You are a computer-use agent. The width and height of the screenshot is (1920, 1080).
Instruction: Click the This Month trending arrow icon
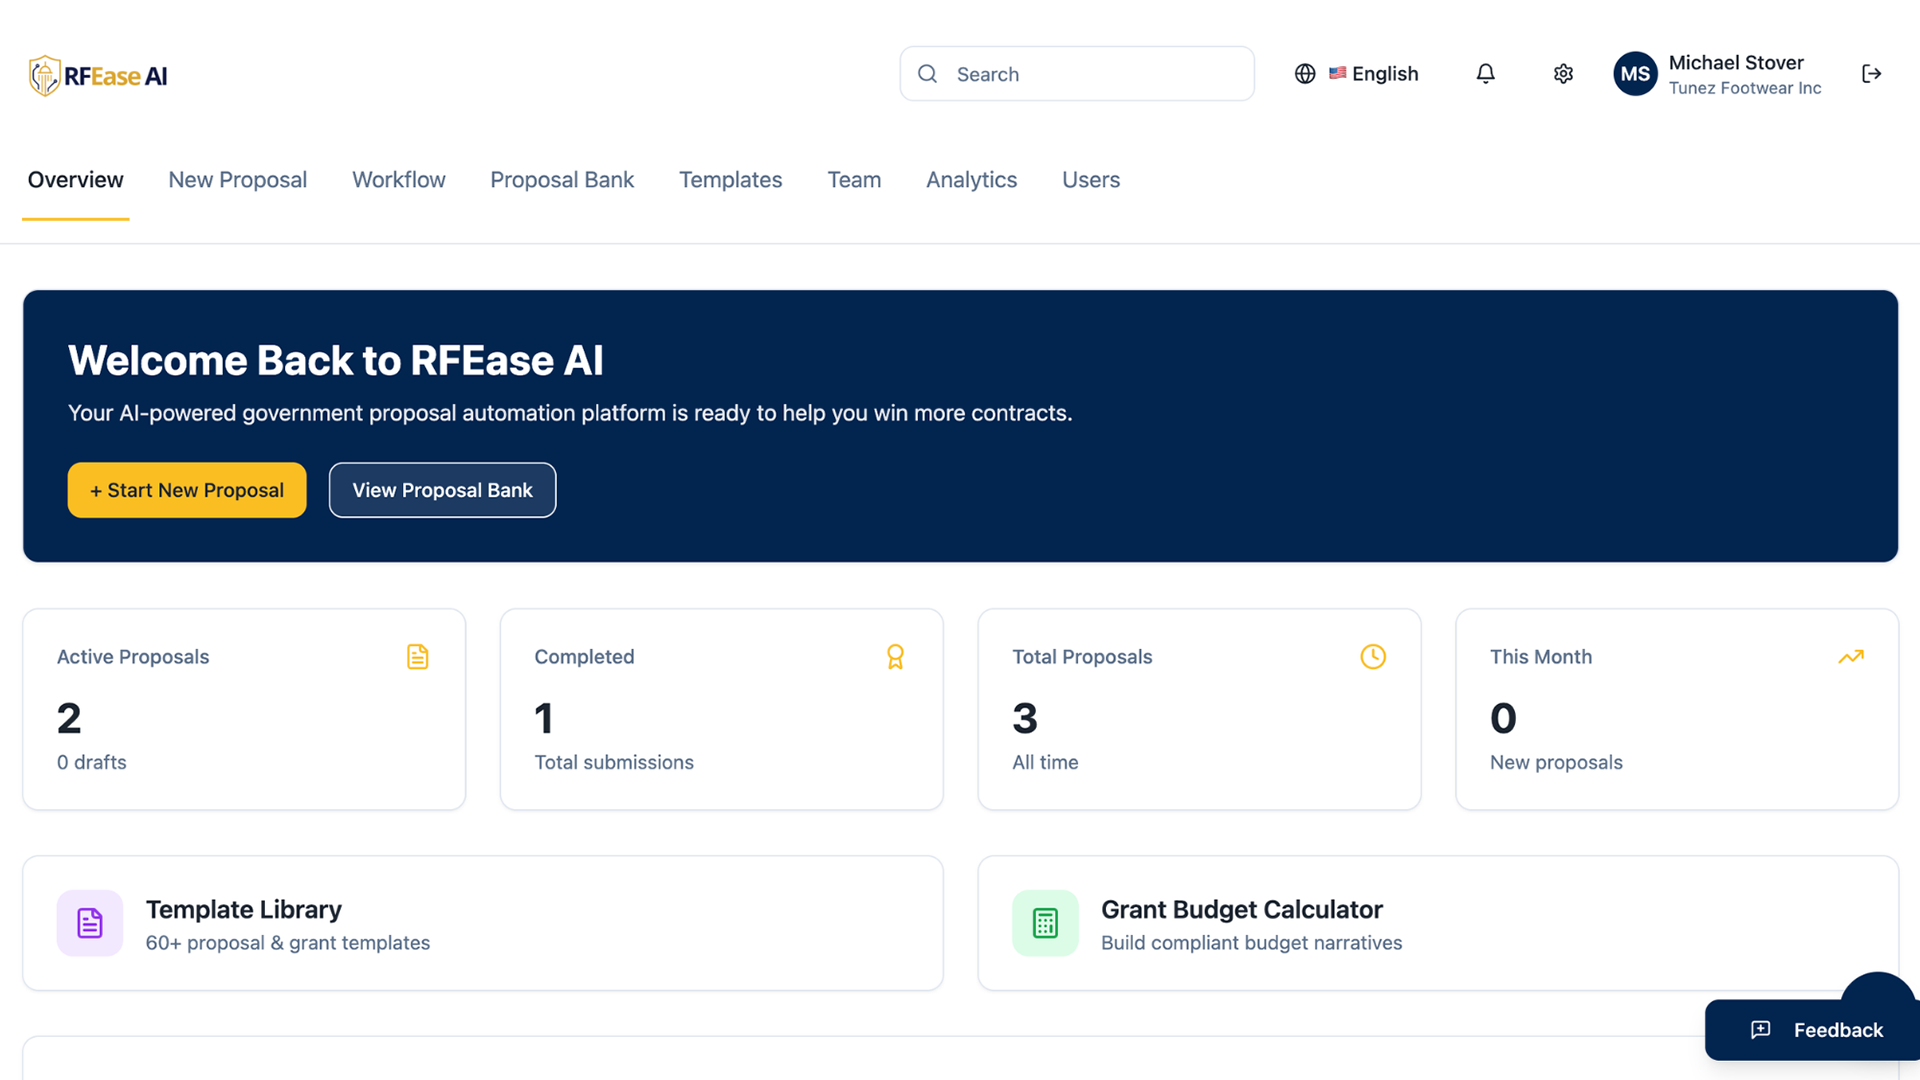click(1851, 657)
